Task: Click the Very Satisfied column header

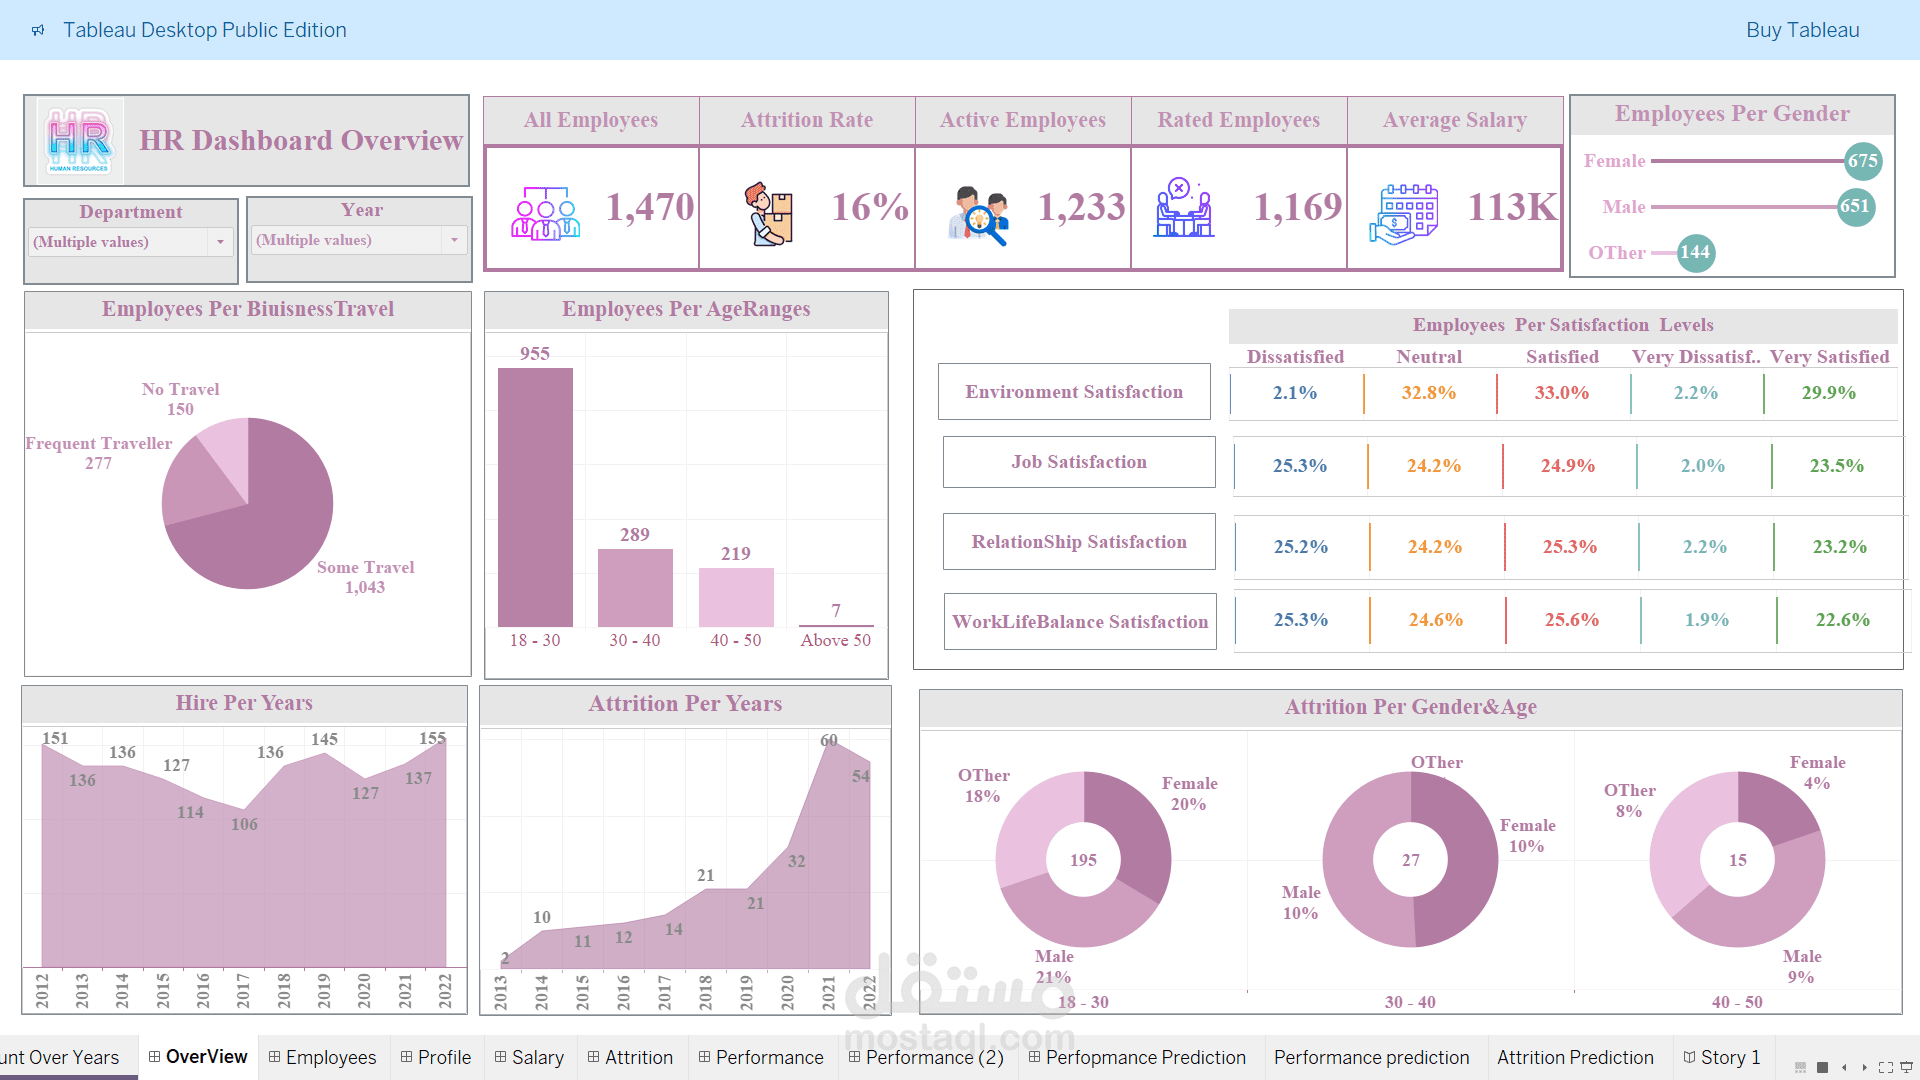Action: coord(1829,357)
